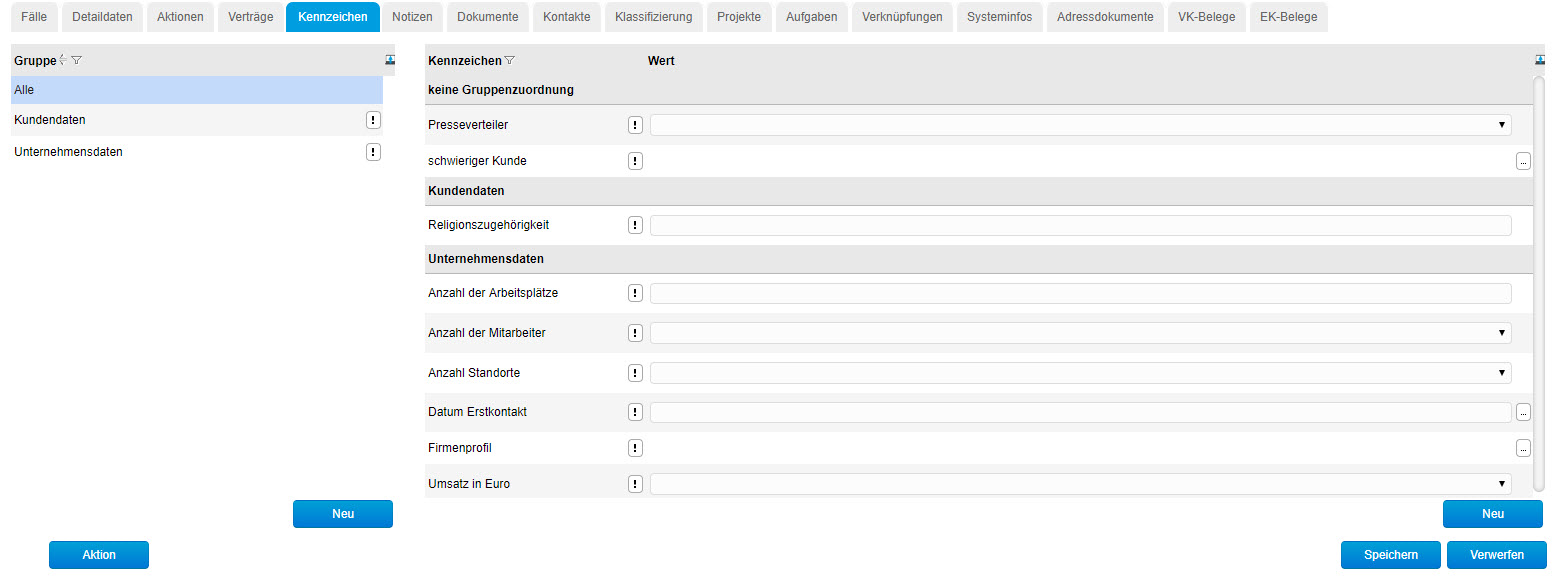
Task: Click the Speichern button
Action: pos(1391,555)
